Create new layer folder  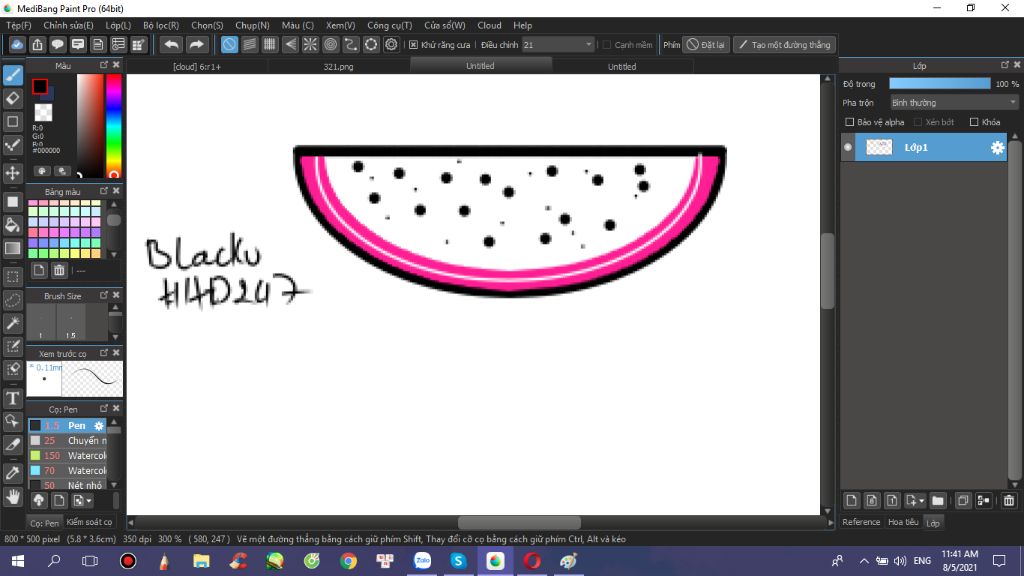click(x=938, y=501)
